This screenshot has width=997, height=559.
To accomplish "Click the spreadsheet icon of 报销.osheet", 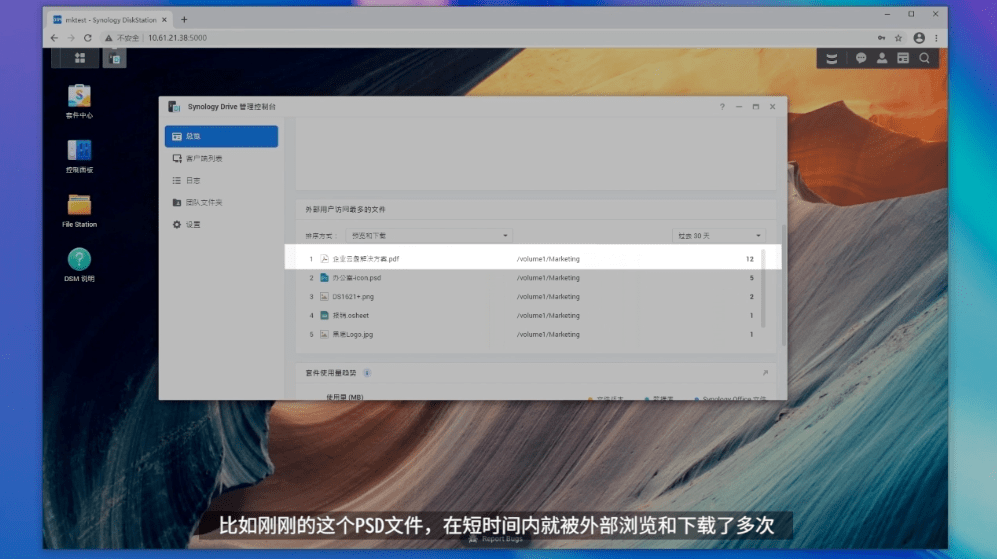I will [324, 315].
